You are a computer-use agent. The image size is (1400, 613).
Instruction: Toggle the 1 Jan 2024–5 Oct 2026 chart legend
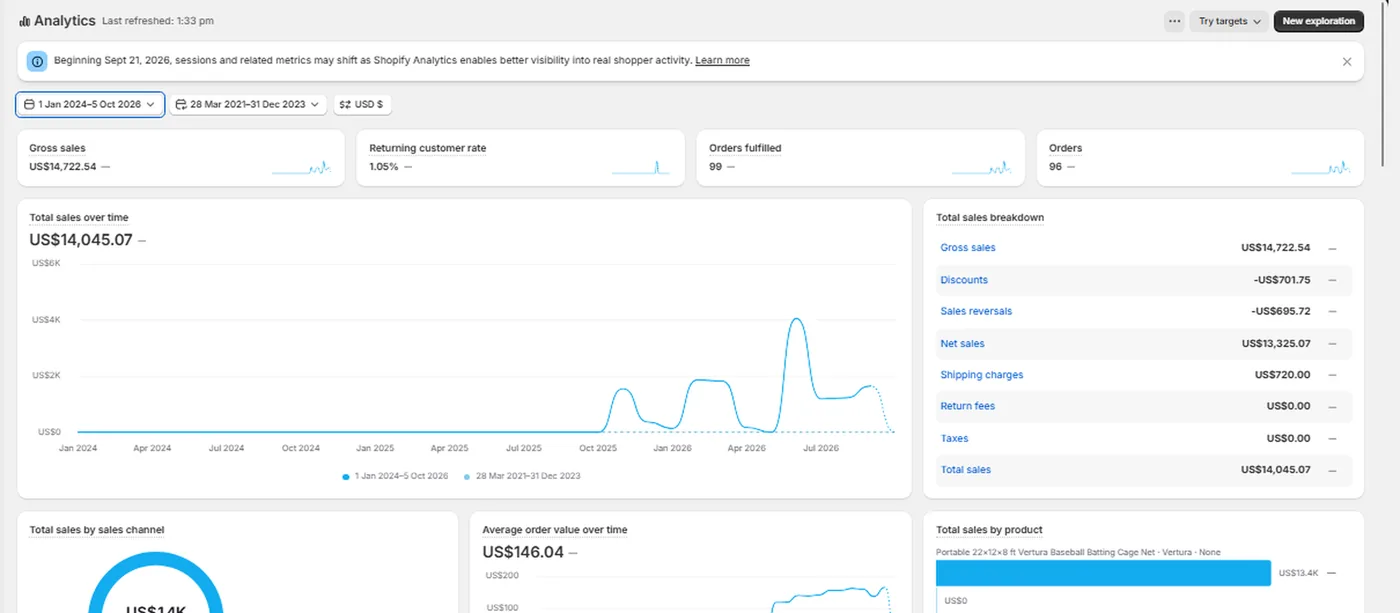395,476
